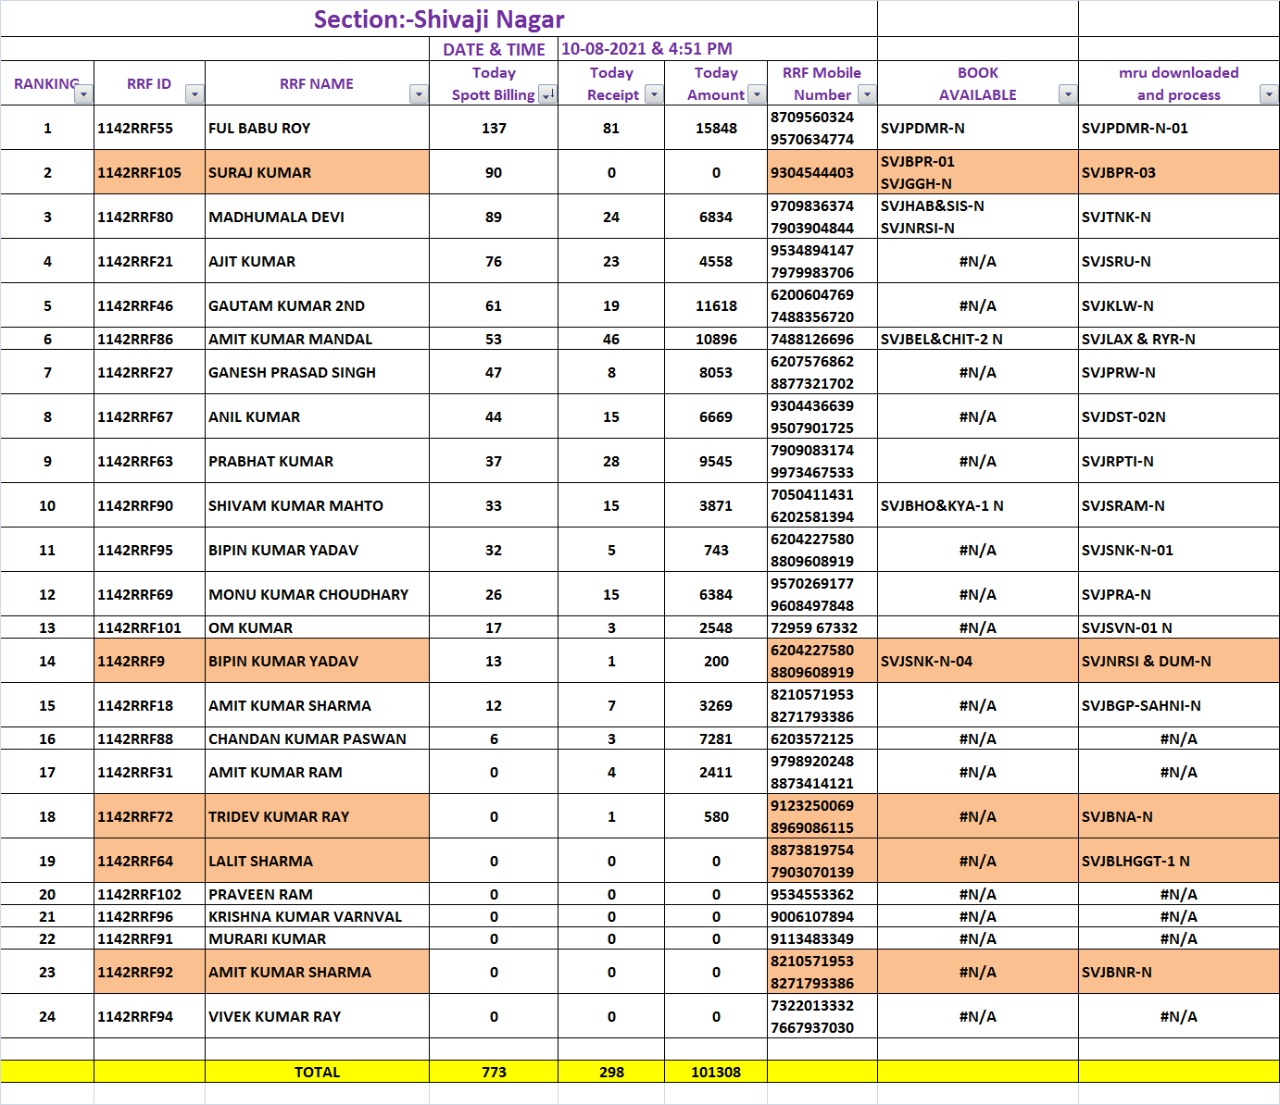This screenshot has width=1280, height=1105.
Task: Select the title cell 'Section:-Shivaji Nagar'
Action: point(439,19)
